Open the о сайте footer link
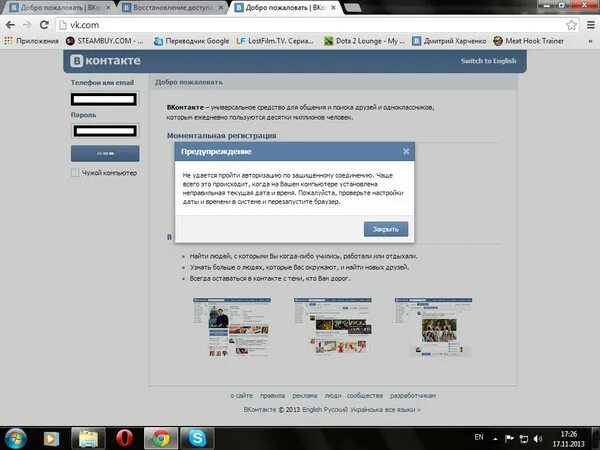The width and height of the screenshot is (600, 450). [241, 396]
